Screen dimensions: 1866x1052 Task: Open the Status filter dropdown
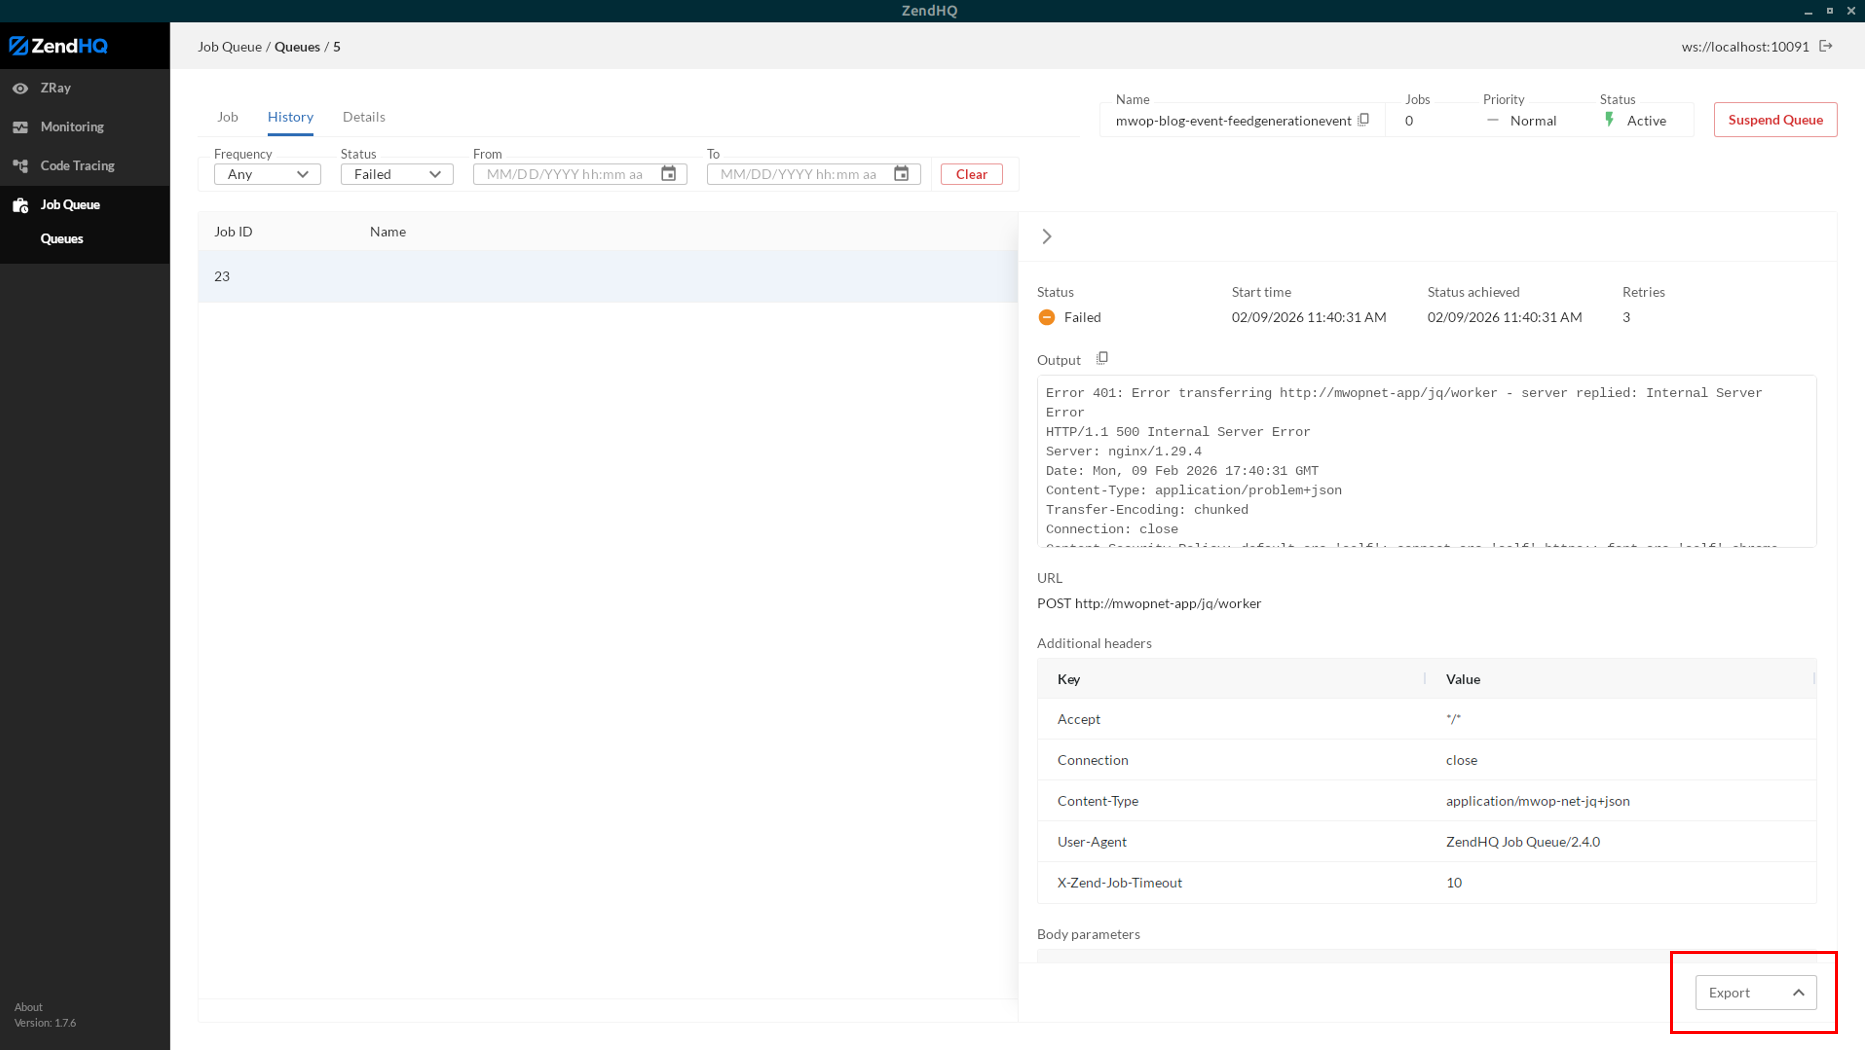click(397, 174)
